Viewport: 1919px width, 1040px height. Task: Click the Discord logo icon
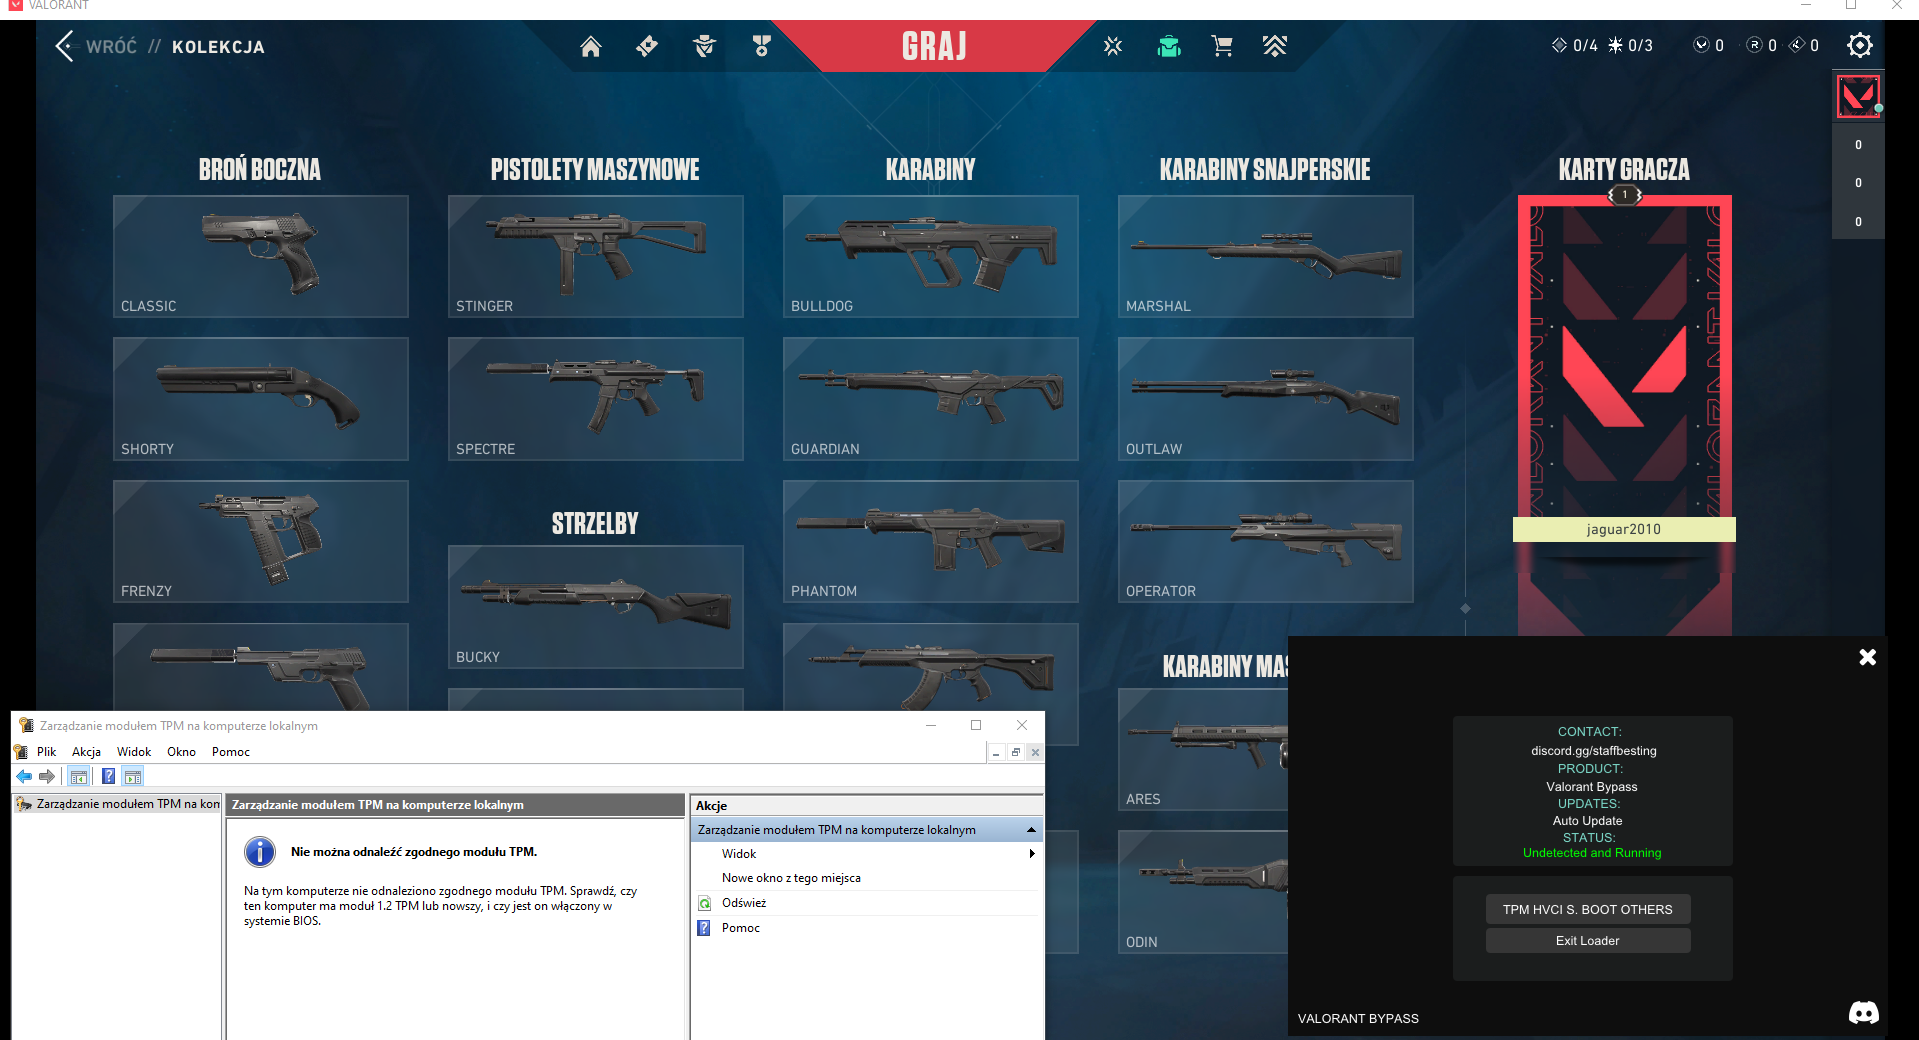[x=1862, y=1013]
